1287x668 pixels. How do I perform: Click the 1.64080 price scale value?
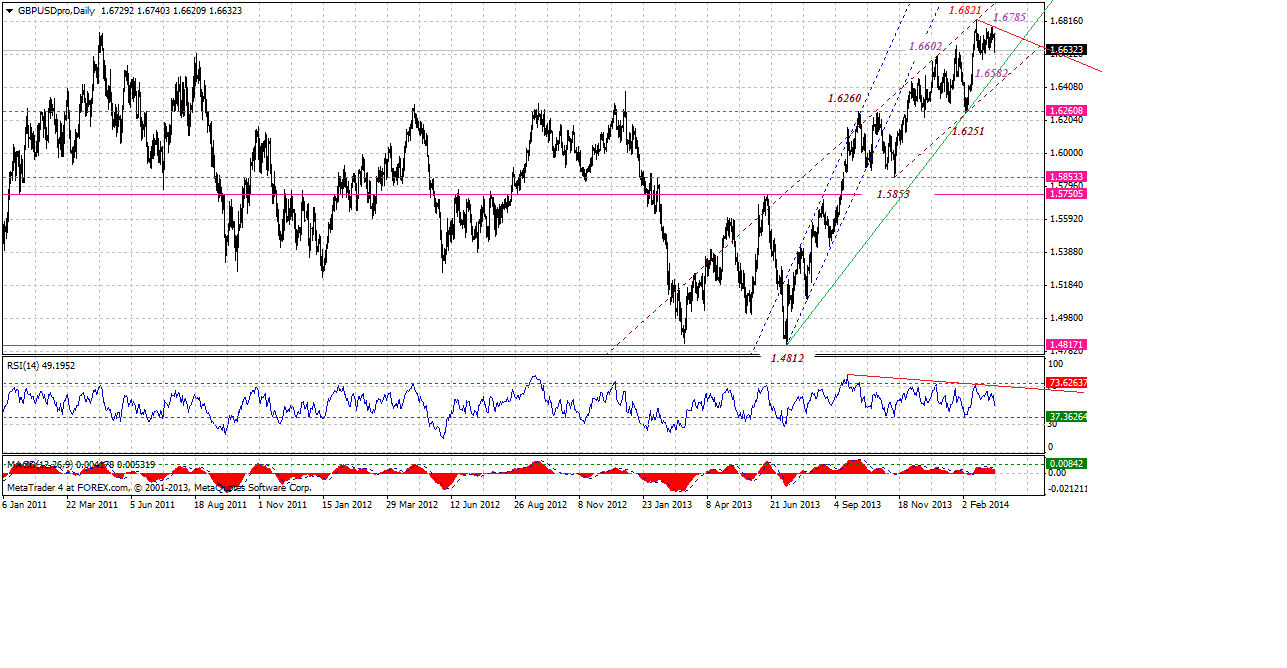[x=1068, y=87]
